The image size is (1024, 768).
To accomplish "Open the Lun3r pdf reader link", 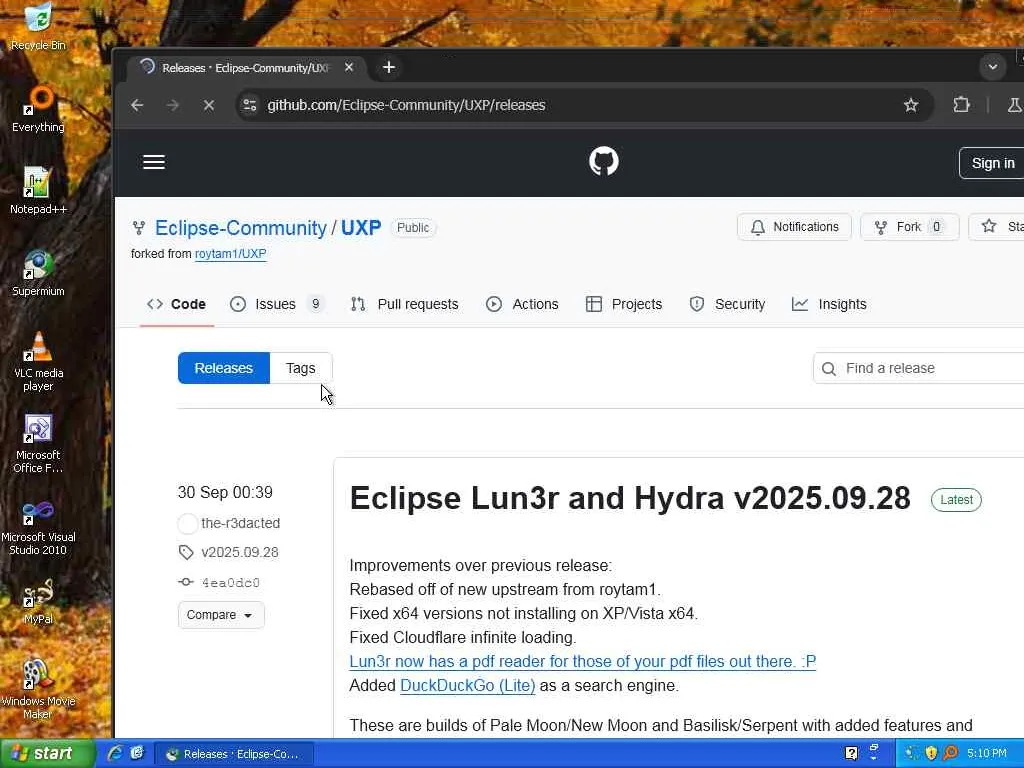I will click(x=583, y=662).
